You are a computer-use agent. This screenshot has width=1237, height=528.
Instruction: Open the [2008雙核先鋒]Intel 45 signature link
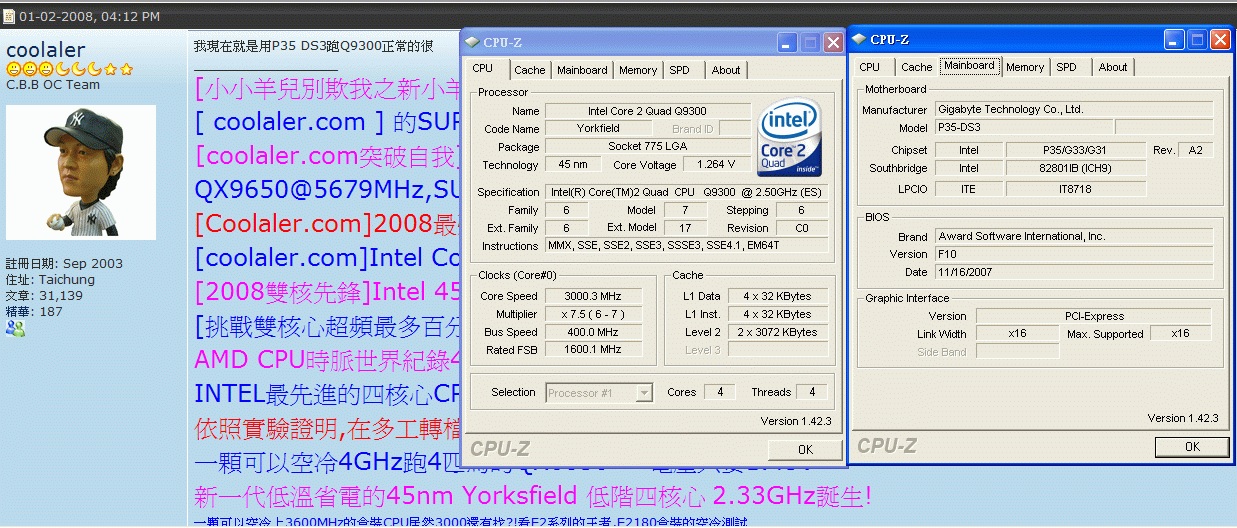coord(326,292)
